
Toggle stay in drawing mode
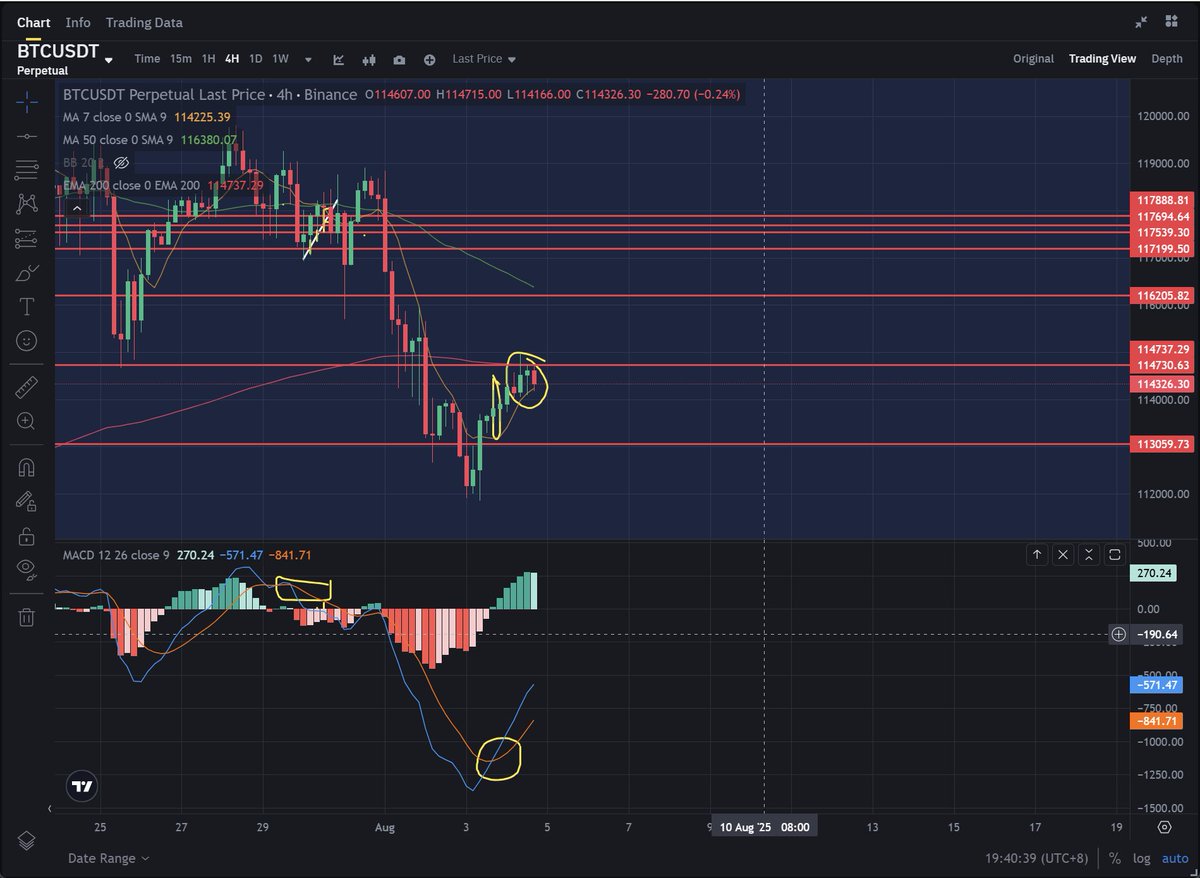(27, 502)
